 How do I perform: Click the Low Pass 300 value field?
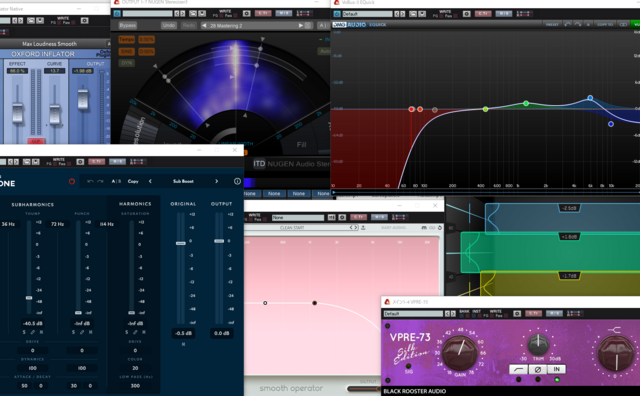pyautogui.click(x=135, y=385)
